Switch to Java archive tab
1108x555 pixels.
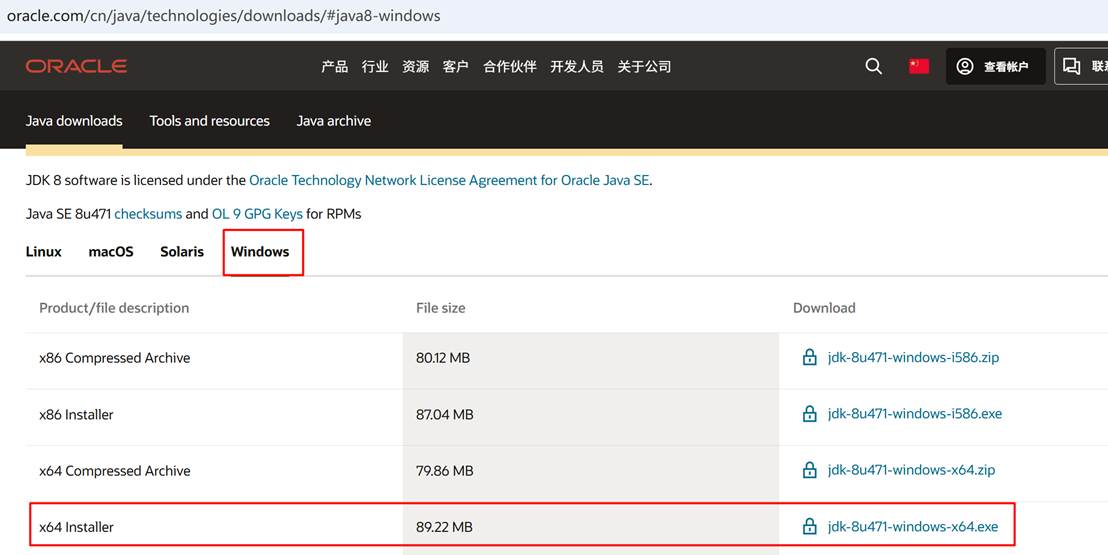(334, 121)
